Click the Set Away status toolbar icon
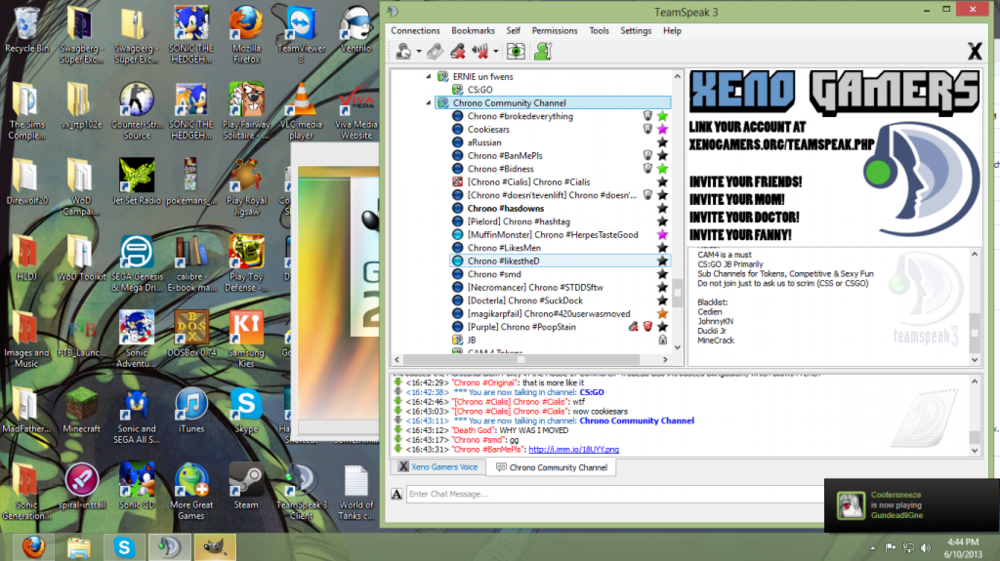This screenshot has width=1000, height=561. click(403, 52)
